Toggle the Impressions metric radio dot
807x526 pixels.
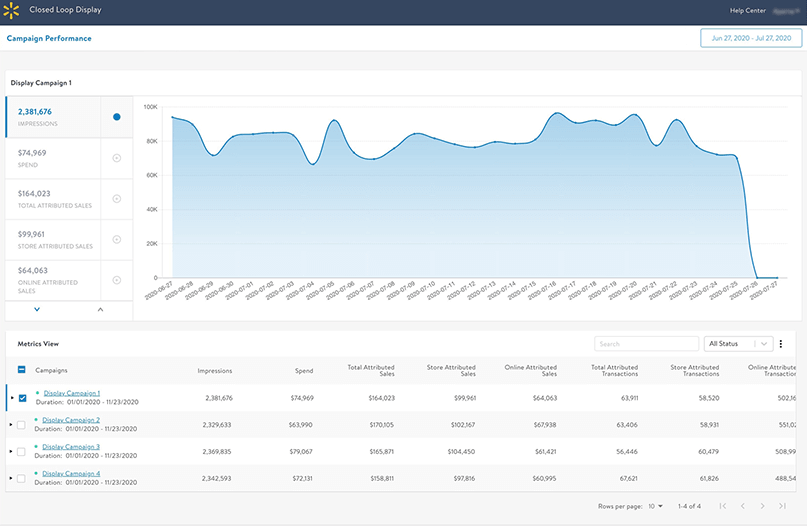tap(117, 117)
